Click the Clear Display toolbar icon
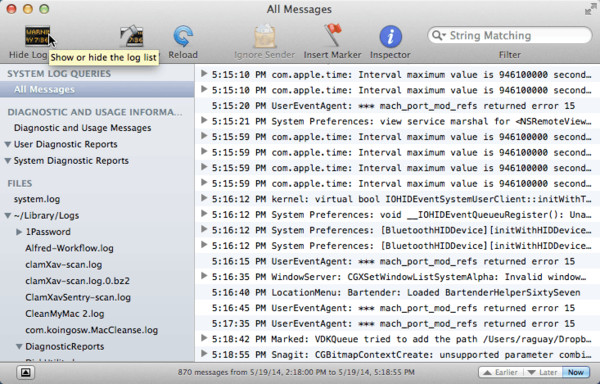The height and width of the screenshot is (384, 600). coord(132,36)
